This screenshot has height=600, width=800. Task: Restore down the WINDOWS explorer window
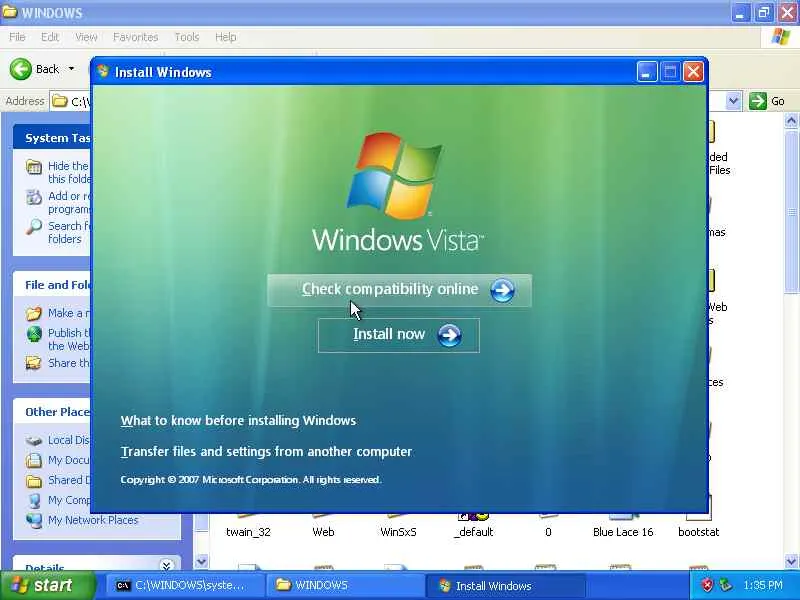tap(764, 13)
